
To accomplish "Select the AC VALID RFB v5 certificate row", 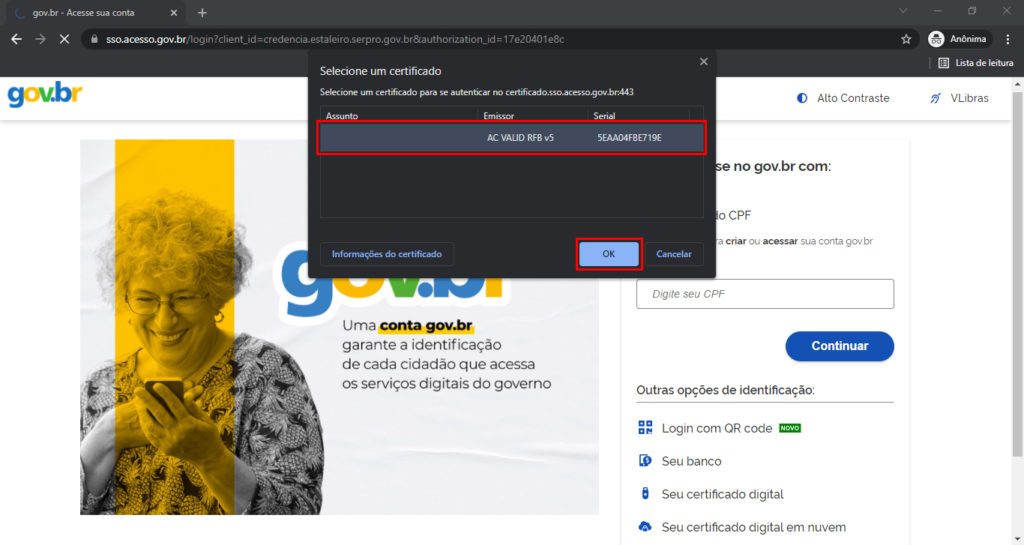I will click(x=511, y=138).
